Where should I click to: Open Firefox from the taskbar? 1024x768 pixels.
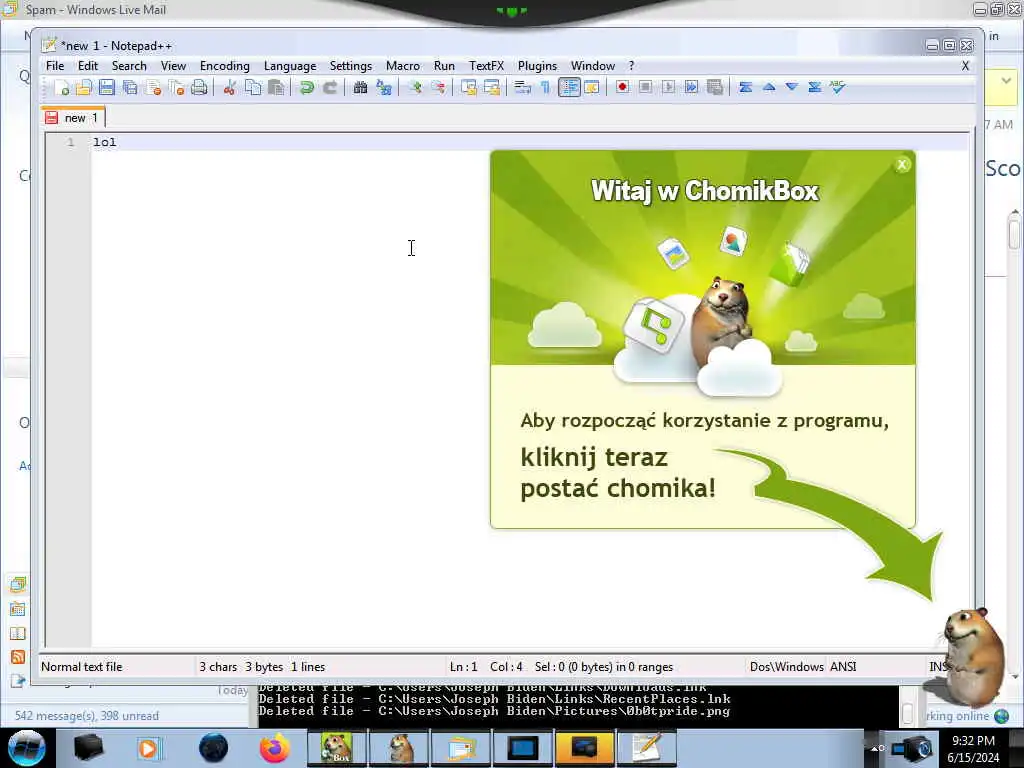click(274, 748)
